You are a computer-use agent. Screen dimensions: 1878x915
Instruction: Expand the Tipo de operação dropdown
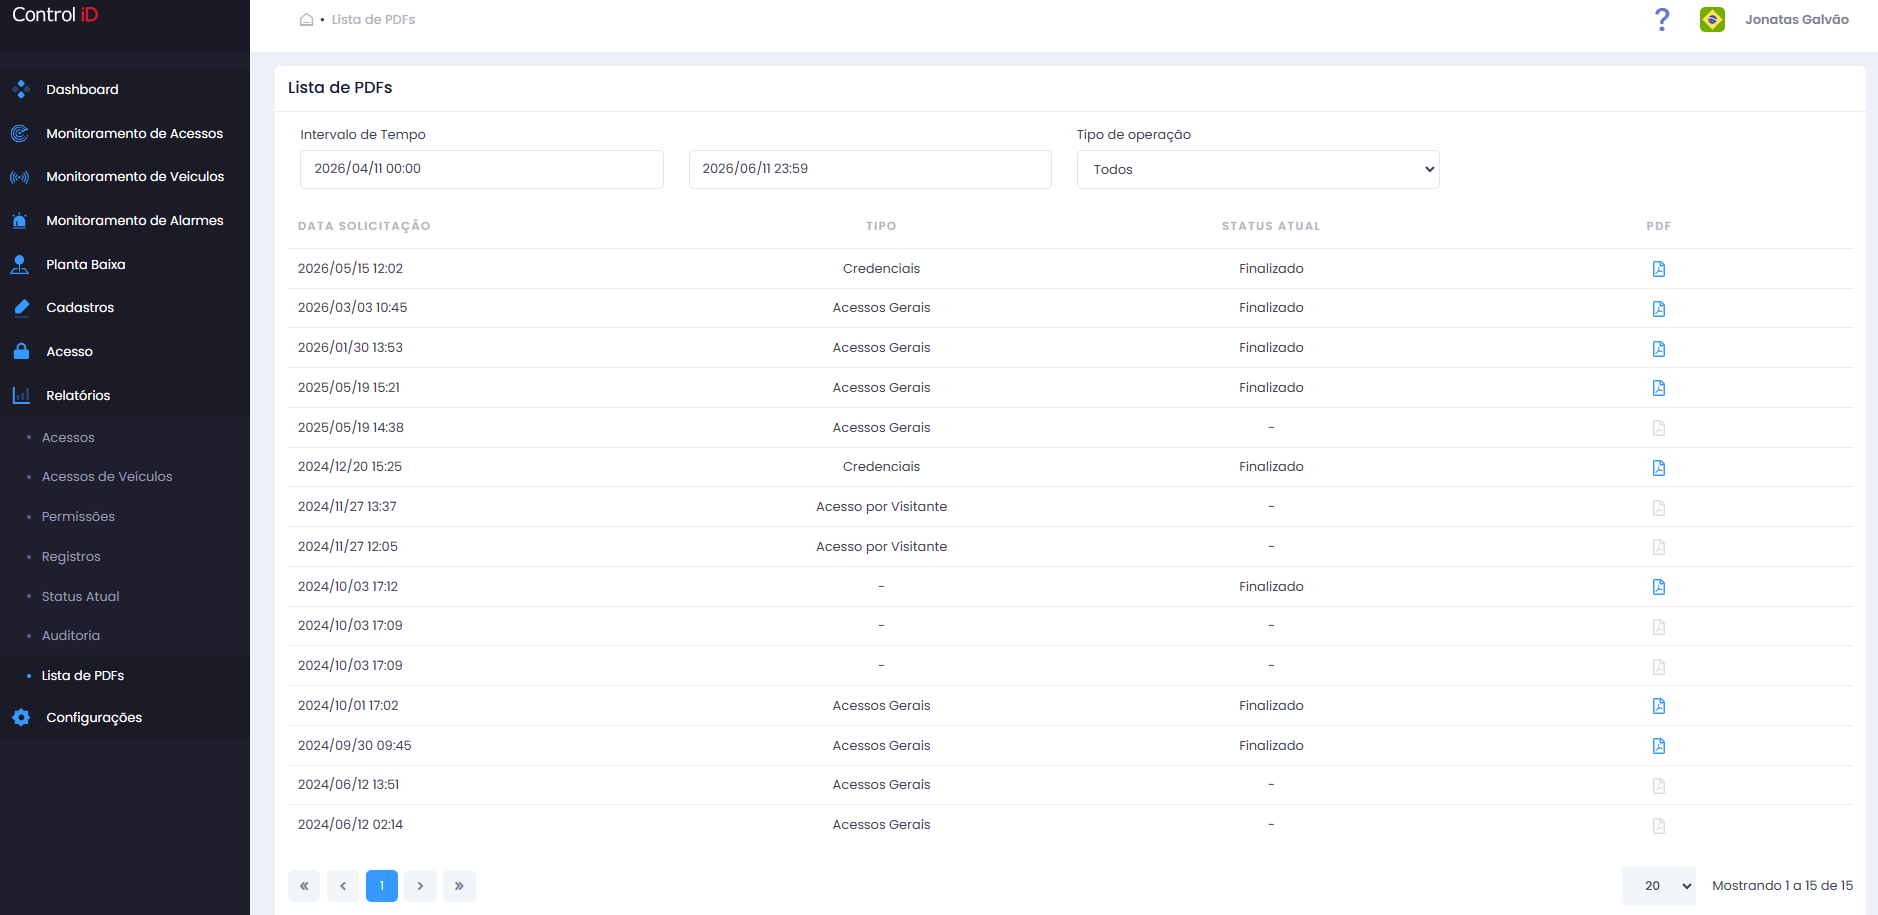pos(1258,170)
